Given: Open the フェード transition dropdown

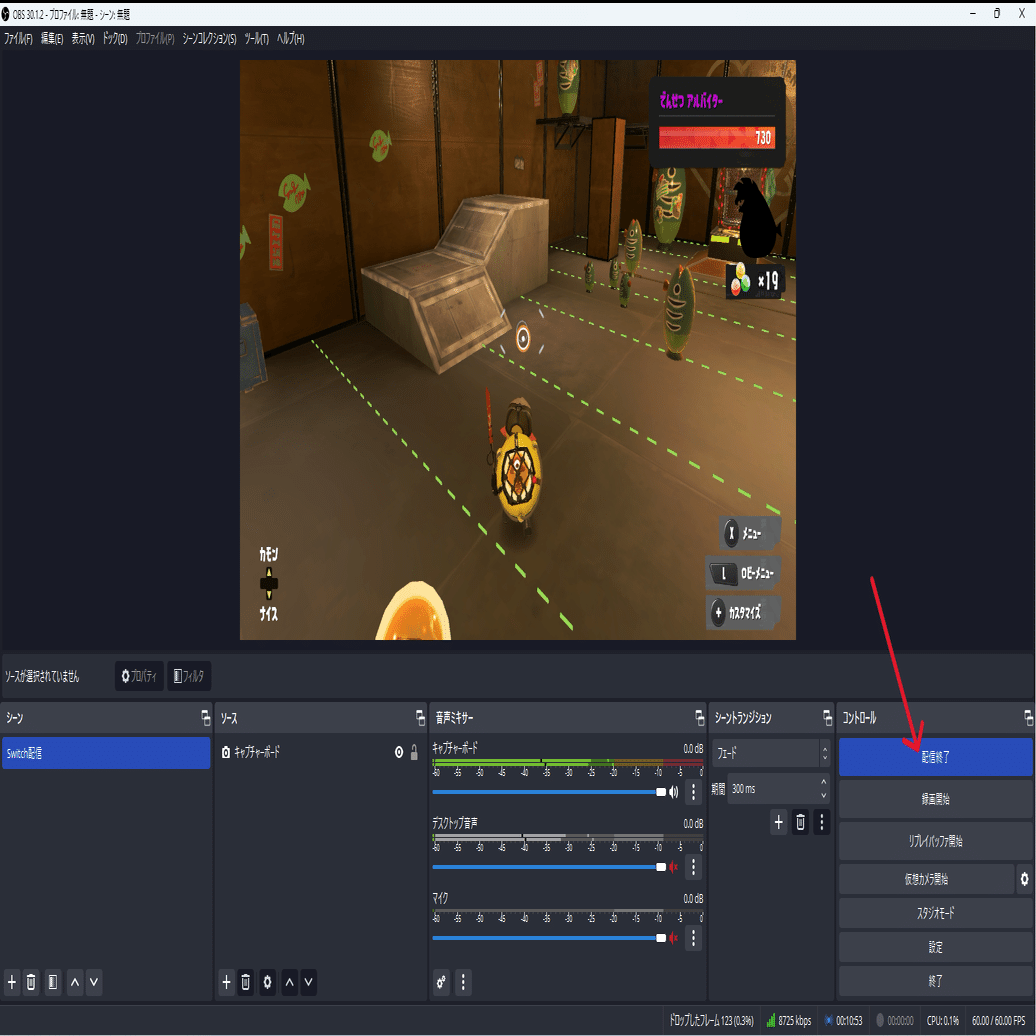Looking at the screenshot, I should tap(771, 753).
